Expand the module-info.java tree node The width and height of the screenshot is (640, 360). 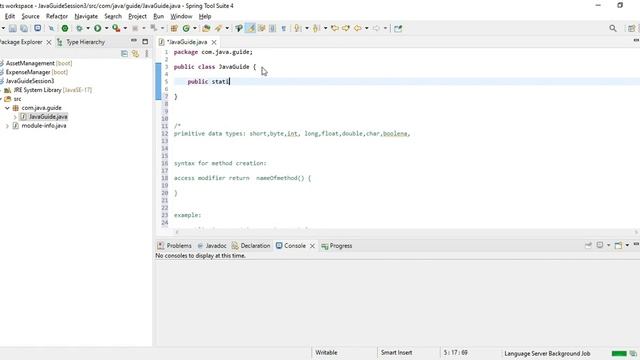[x=7, y=126]
